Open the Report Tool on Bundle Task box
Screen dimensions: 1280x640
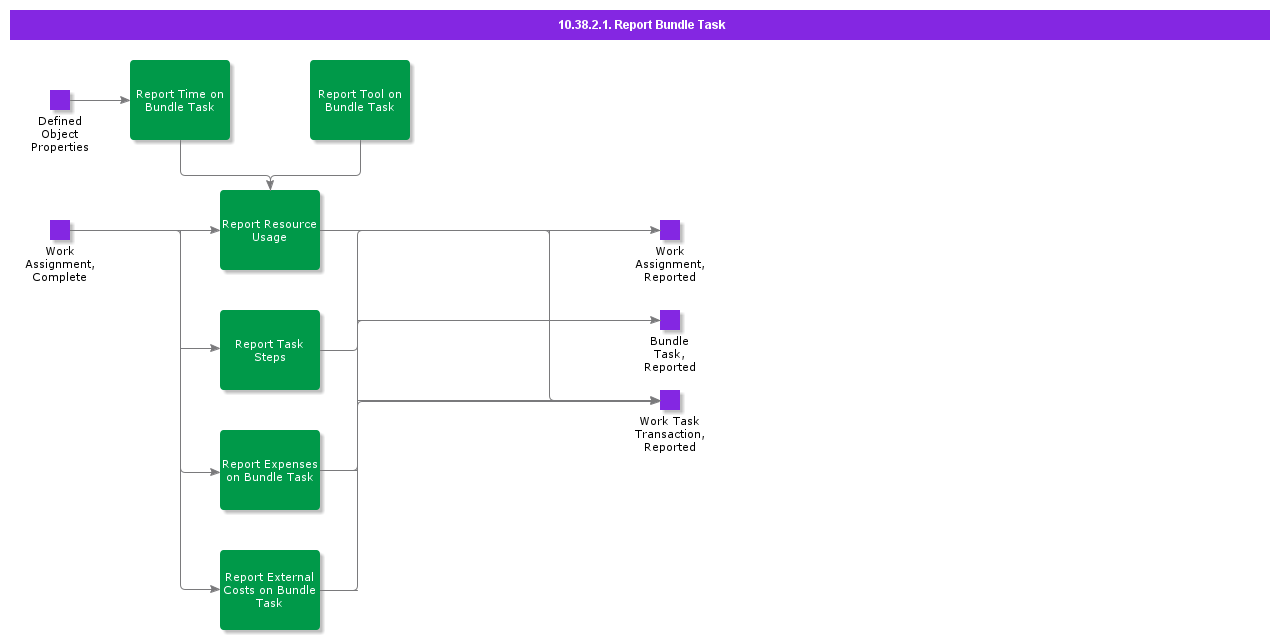click(x=360, y=100)
